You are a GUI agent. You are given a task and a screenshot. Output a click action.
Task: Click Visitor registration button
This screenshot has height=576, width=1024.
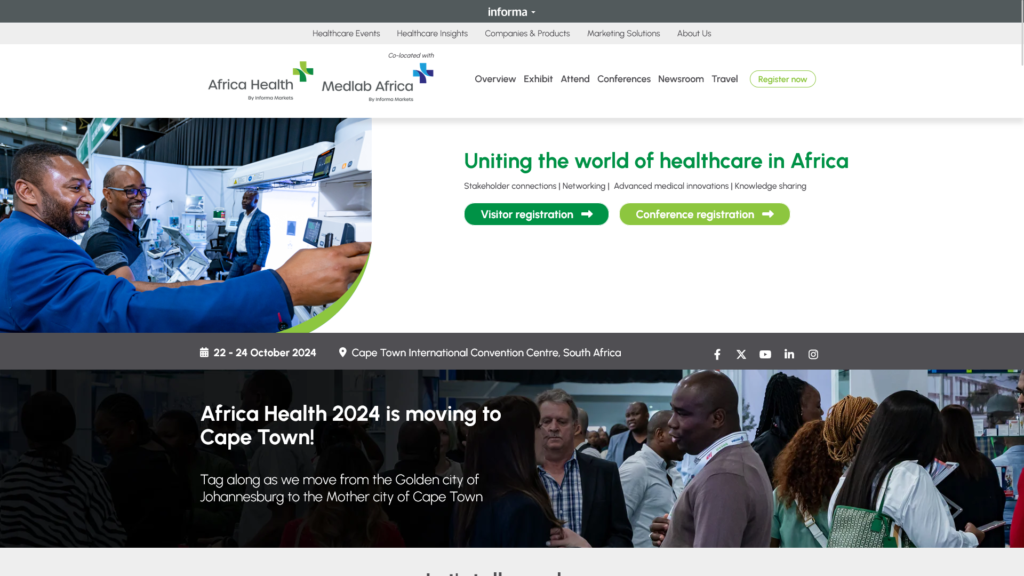536,214
